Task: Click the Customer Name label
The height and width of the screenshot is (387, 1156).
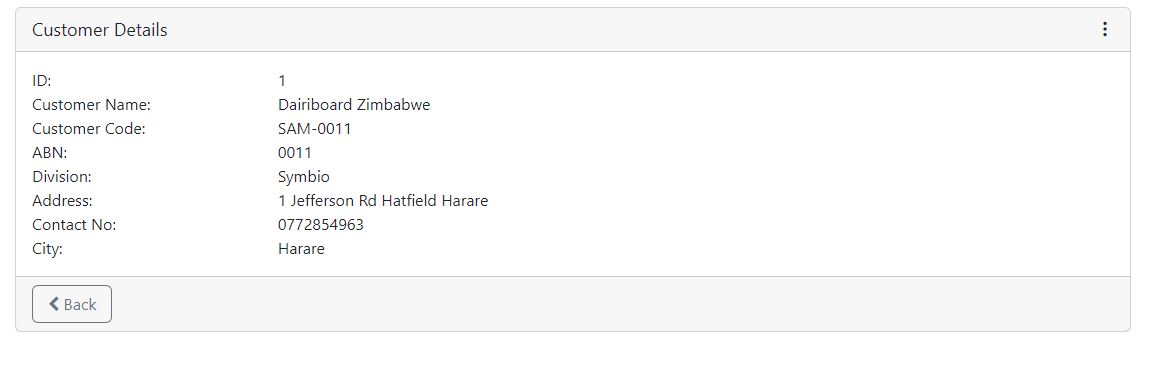Action: 91,105
